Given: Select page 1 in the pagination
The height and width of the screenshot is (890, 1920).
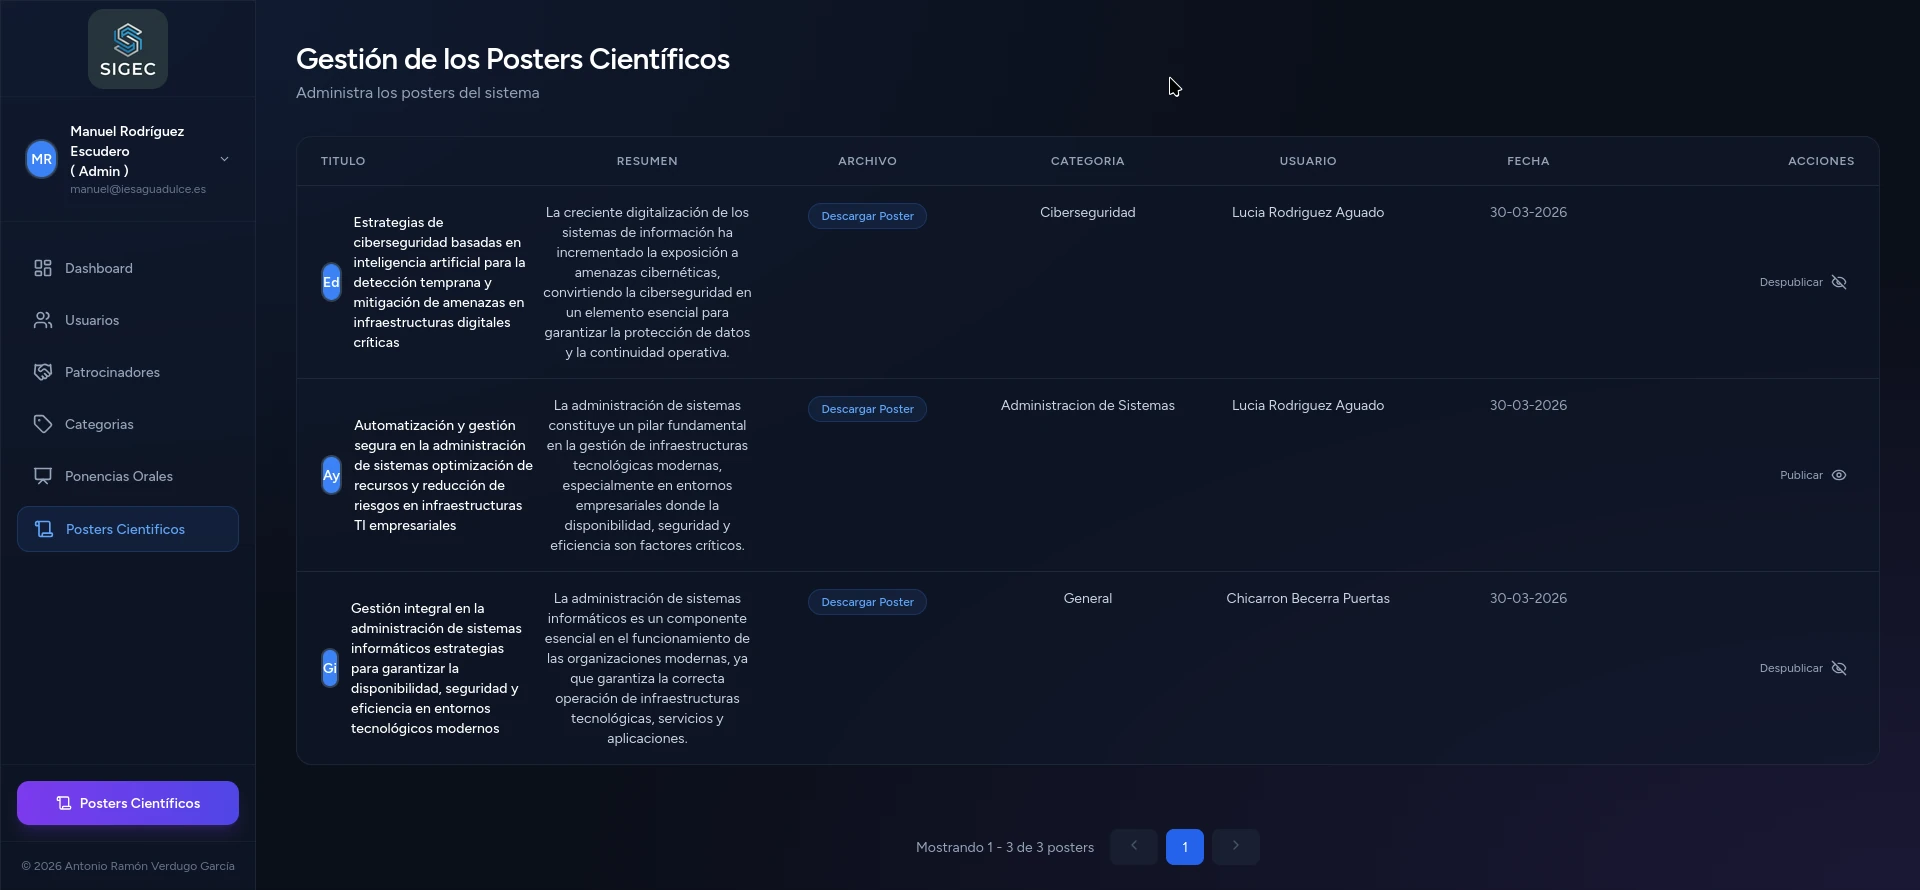Looking at the screenshot, I should [x=1184, y=847].
